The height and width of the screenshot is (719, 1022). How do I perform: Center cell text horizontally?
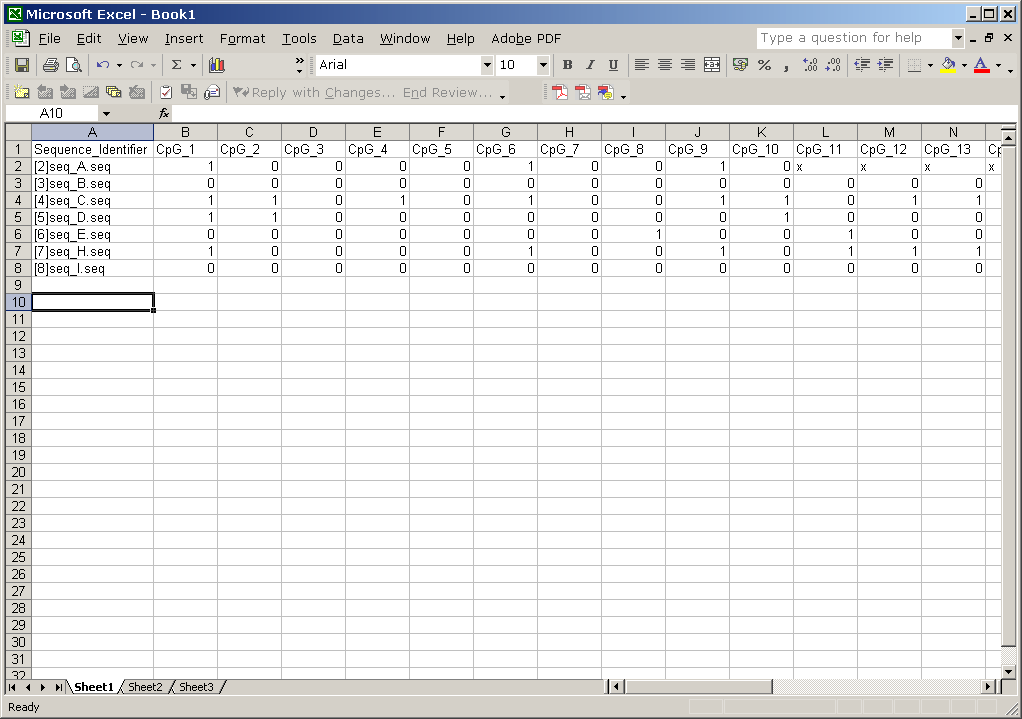tap(665, 65)
